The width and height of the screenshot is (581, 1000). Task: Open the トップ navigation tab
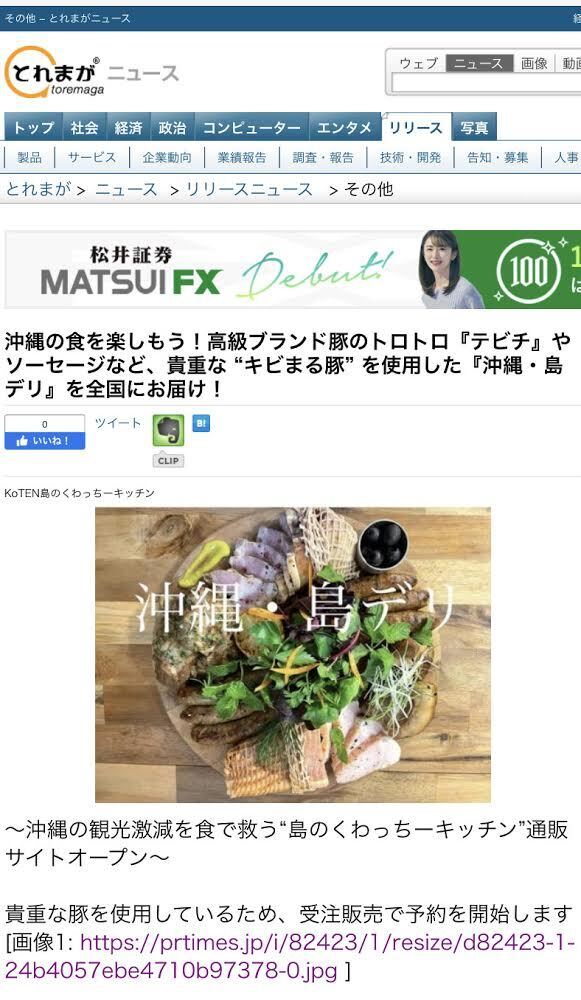click(34, 128)
